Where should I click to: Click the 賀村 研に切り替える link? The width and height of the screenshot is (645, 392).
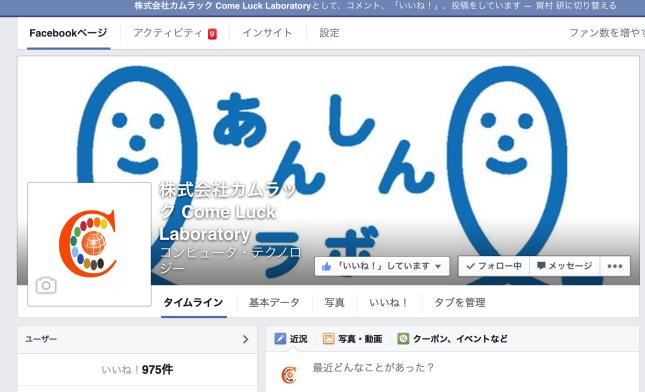[x=576, y=6]
